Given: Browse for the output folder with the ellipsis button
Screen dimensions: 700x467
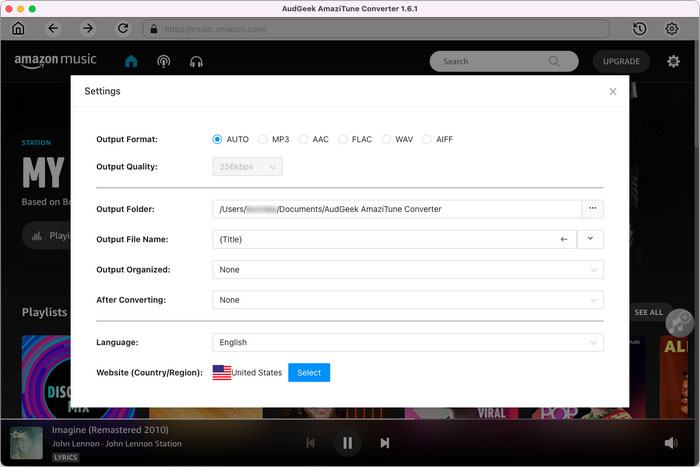Looking at the screenshot, I should pos(592,209).
